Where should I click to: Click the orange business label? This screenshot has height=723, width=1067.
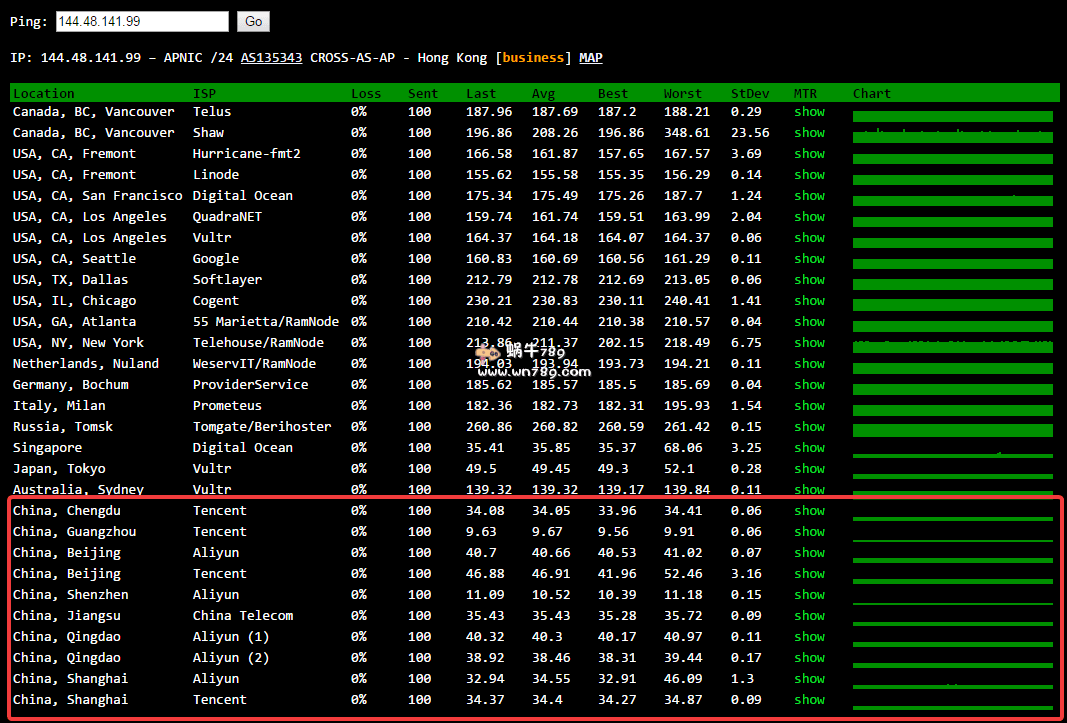point(533,58)
